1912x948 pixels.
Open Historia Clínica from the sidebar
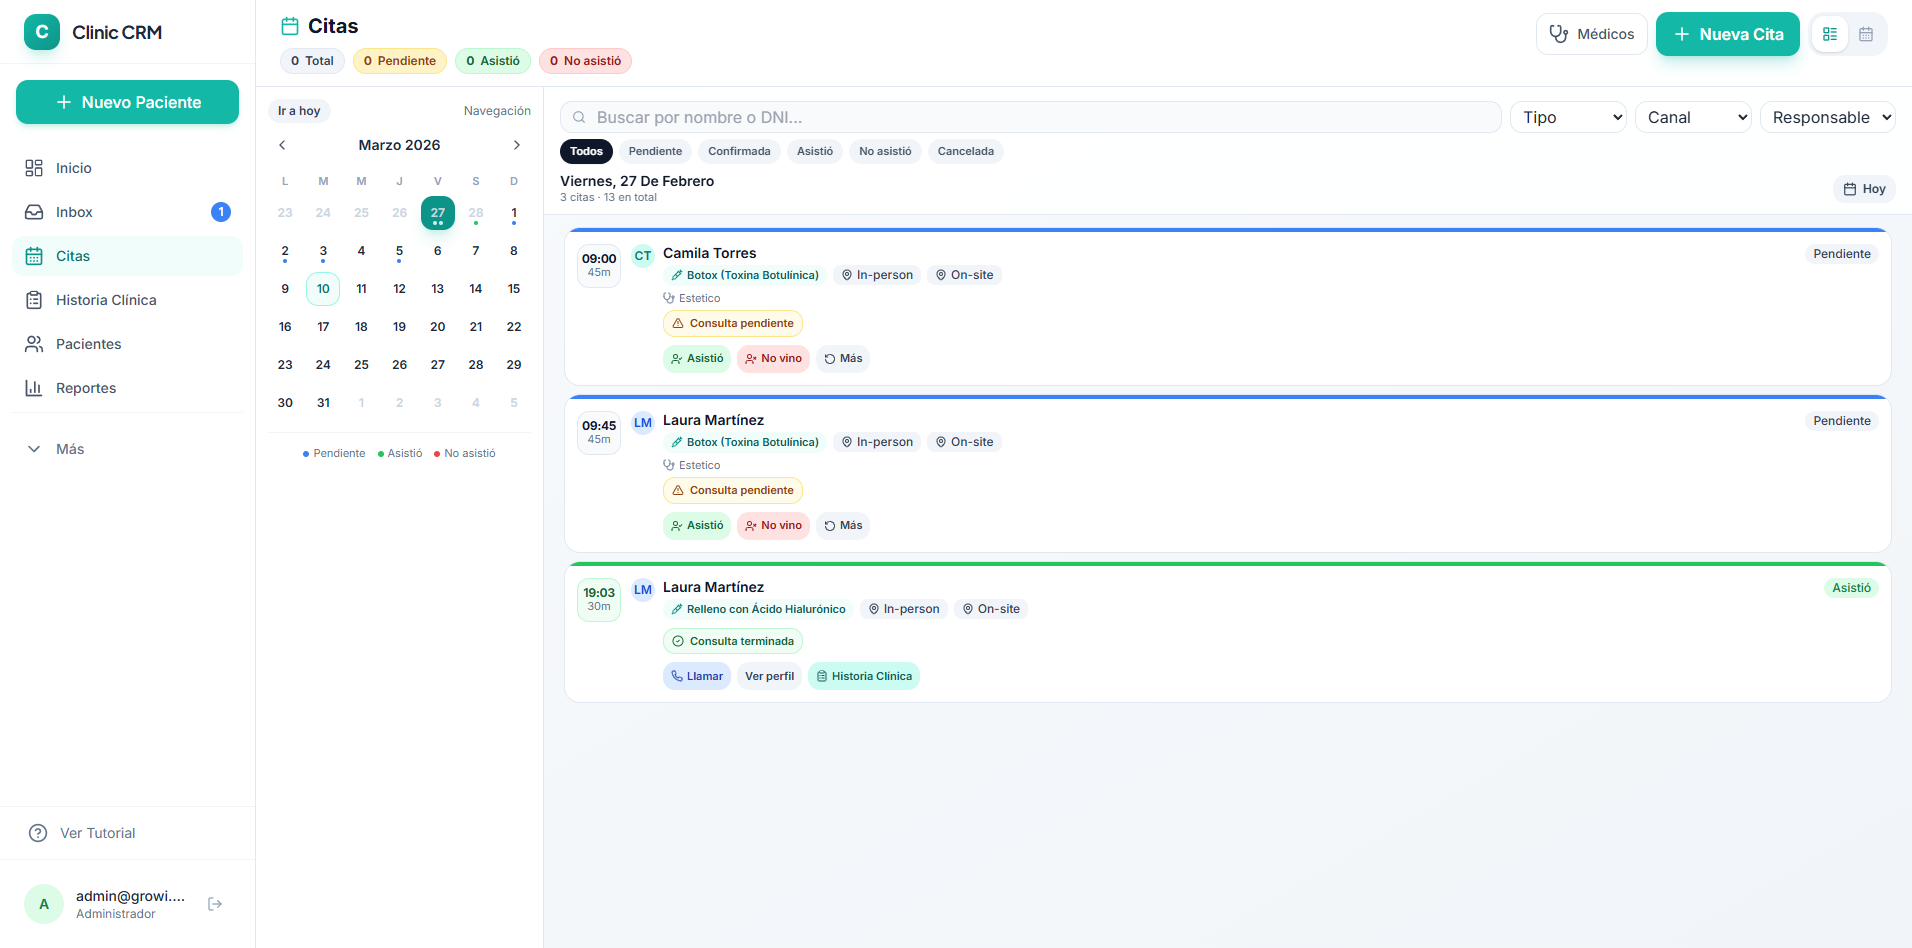click(127, 300)
